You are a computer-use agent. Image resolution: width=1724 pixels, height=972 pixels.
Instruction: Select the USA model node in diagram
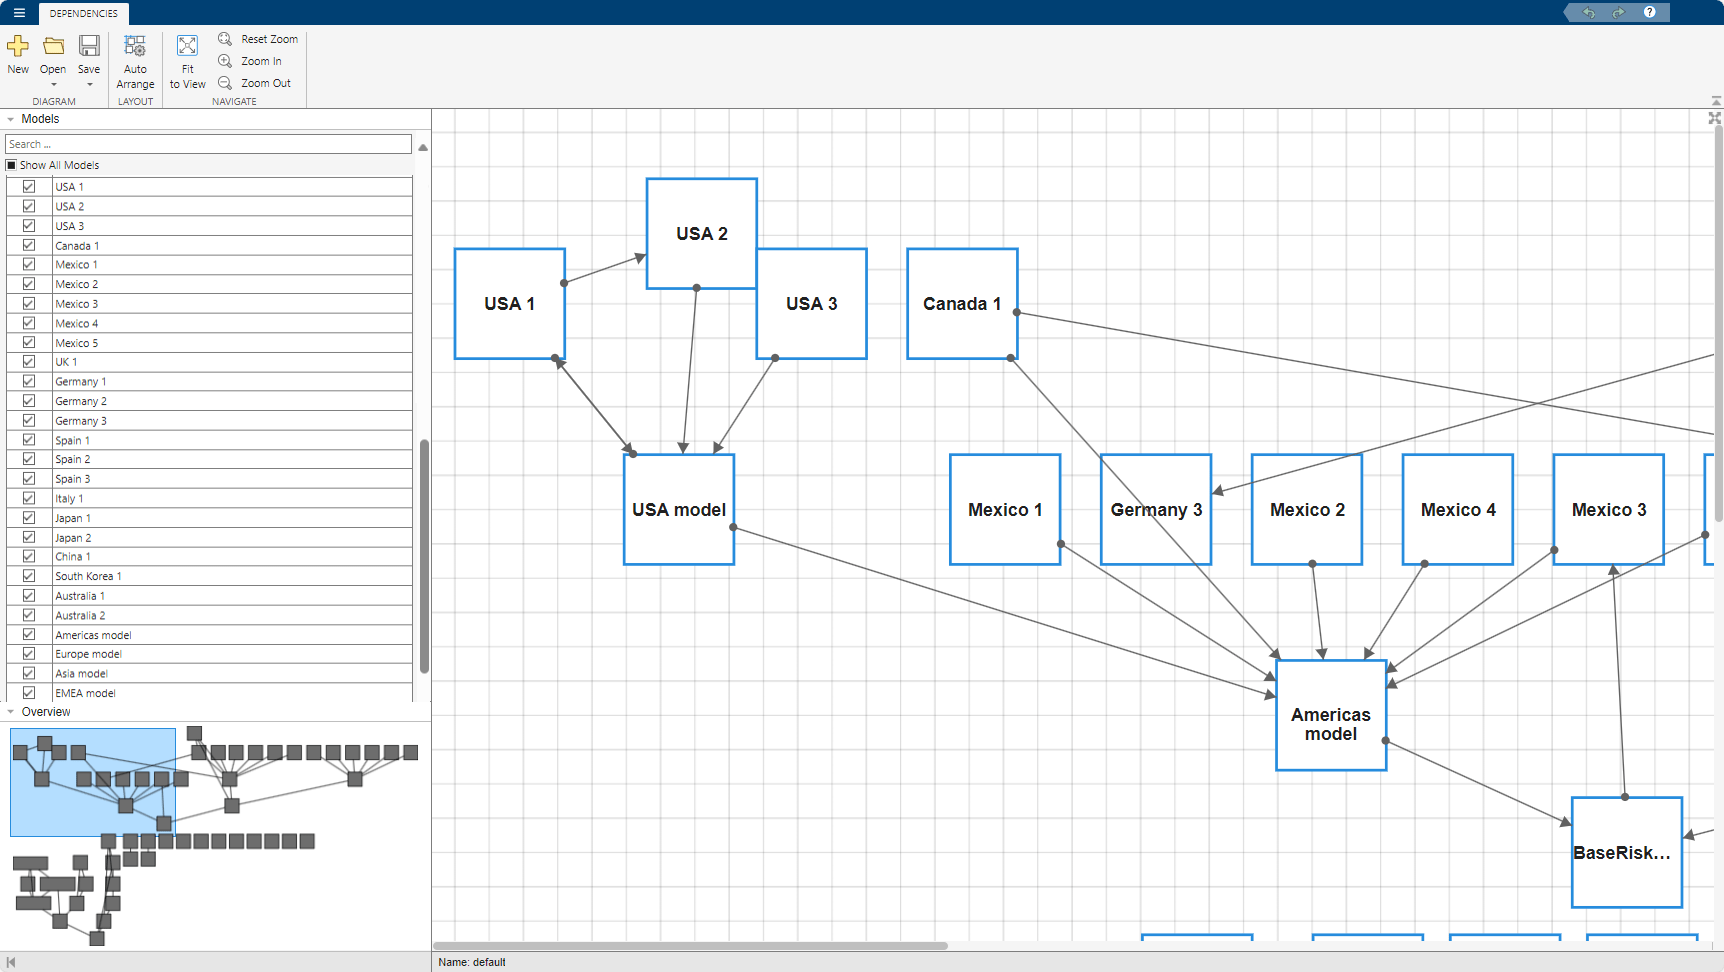[x=678, y=510]
